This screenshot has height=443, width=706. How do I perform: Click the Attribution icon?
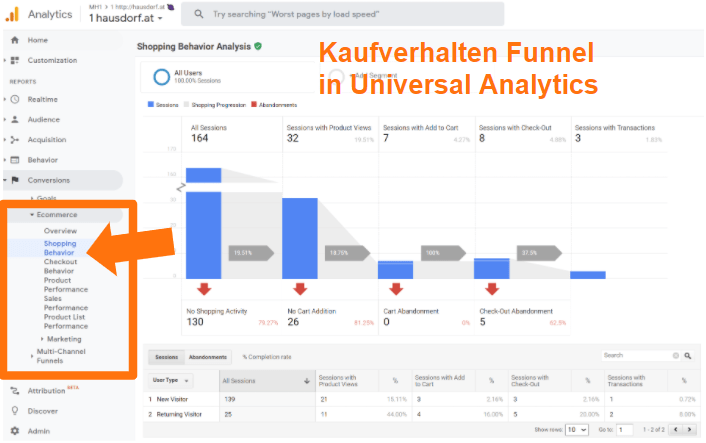pos(15,391)
